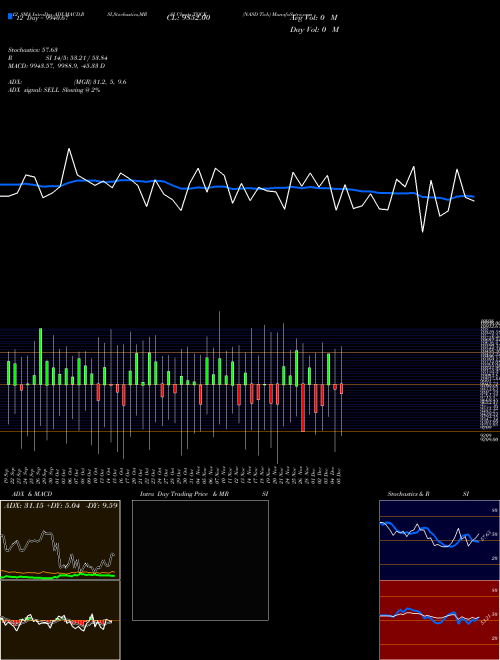Screen dimensions: 500x660
Task: Click the Day Vol: 0 M text
Action: click(x=314, y=30)
